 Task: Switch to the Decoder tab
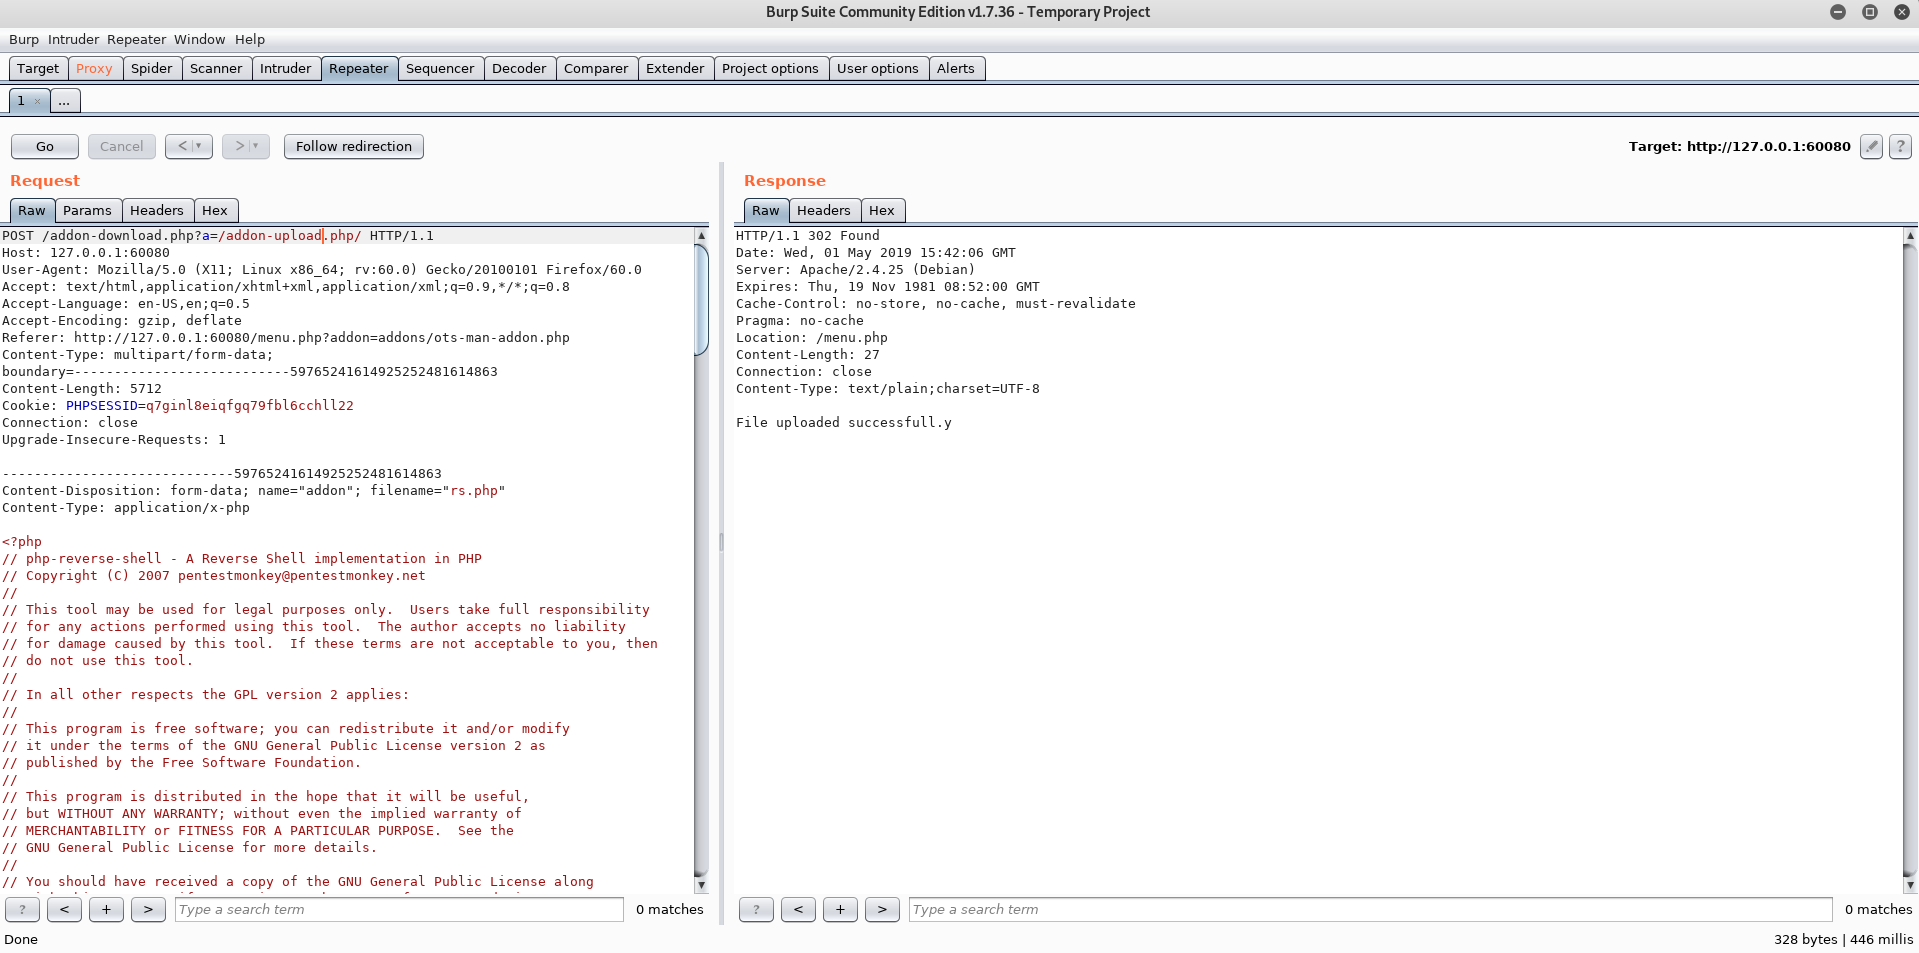pos(519,68)
